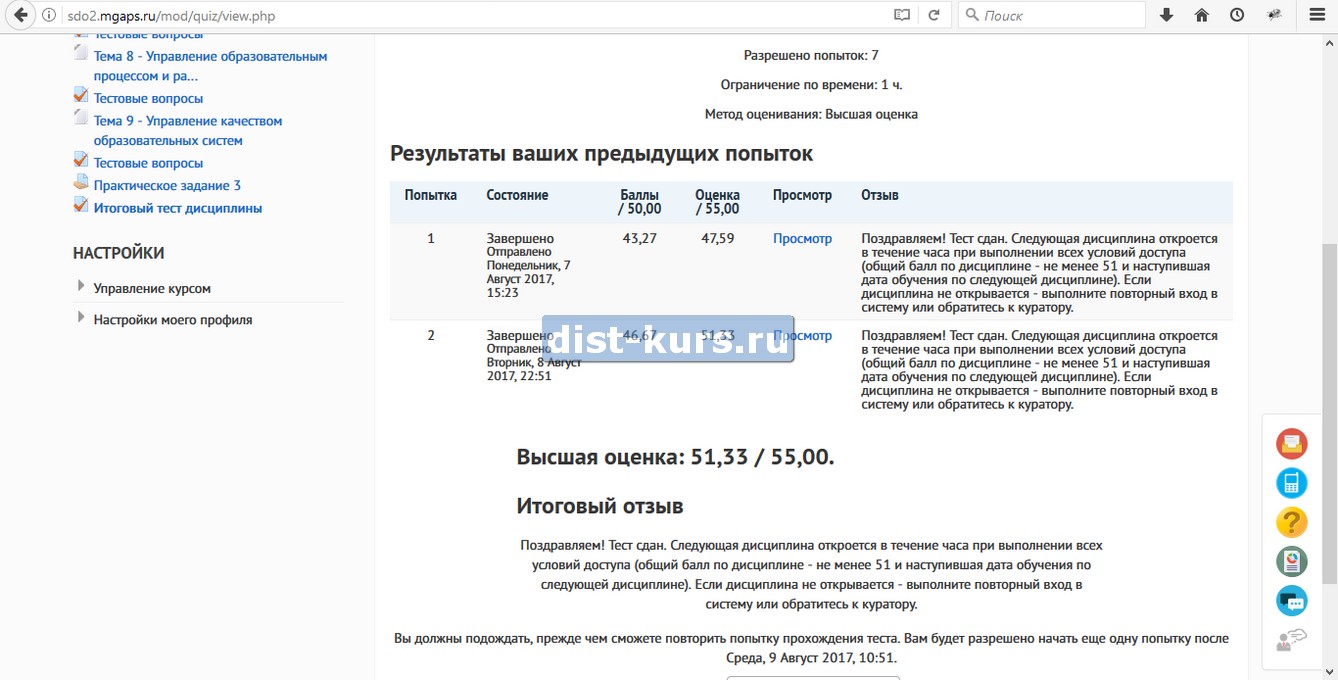Click the Высшая оценка: 51,33 / 55,00 text

coord(675,457)
